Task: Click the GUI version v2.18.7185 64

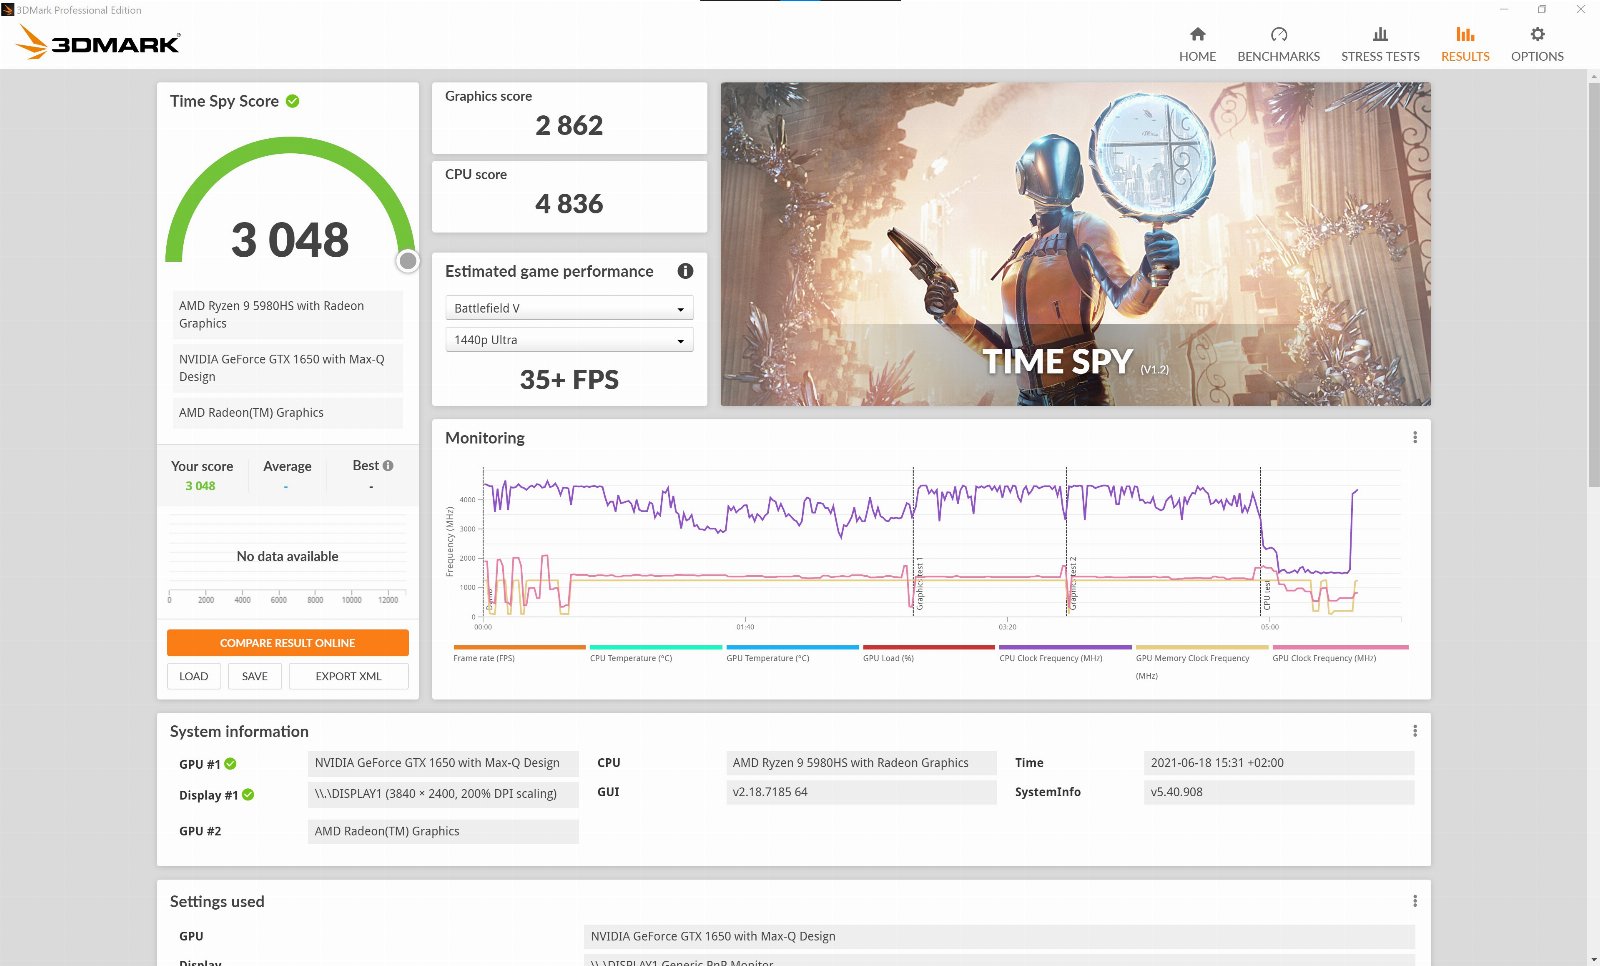Action: click(x=861, y=792)
